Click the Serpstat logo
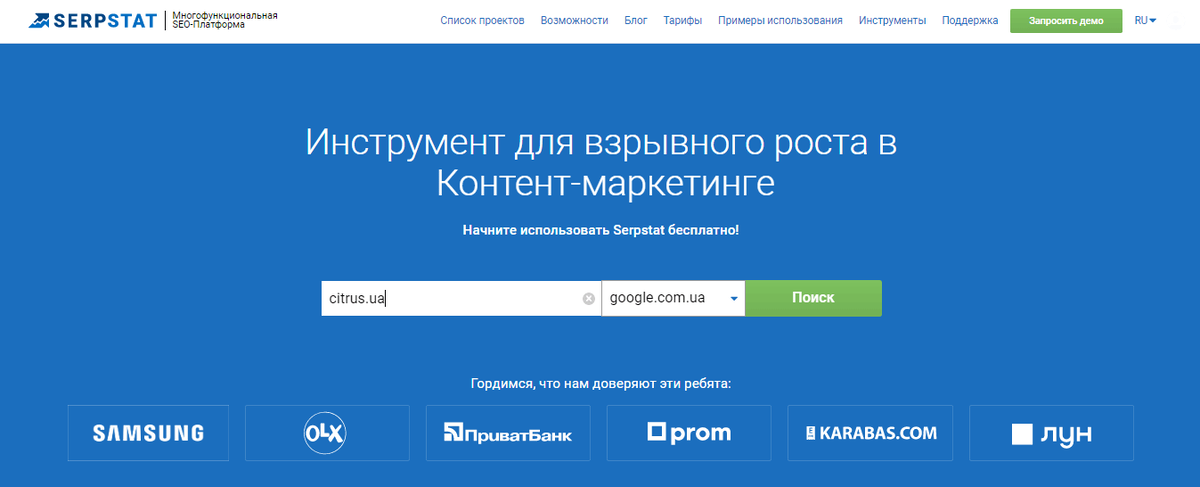1200x487 pixels. [x=95, y=20]
